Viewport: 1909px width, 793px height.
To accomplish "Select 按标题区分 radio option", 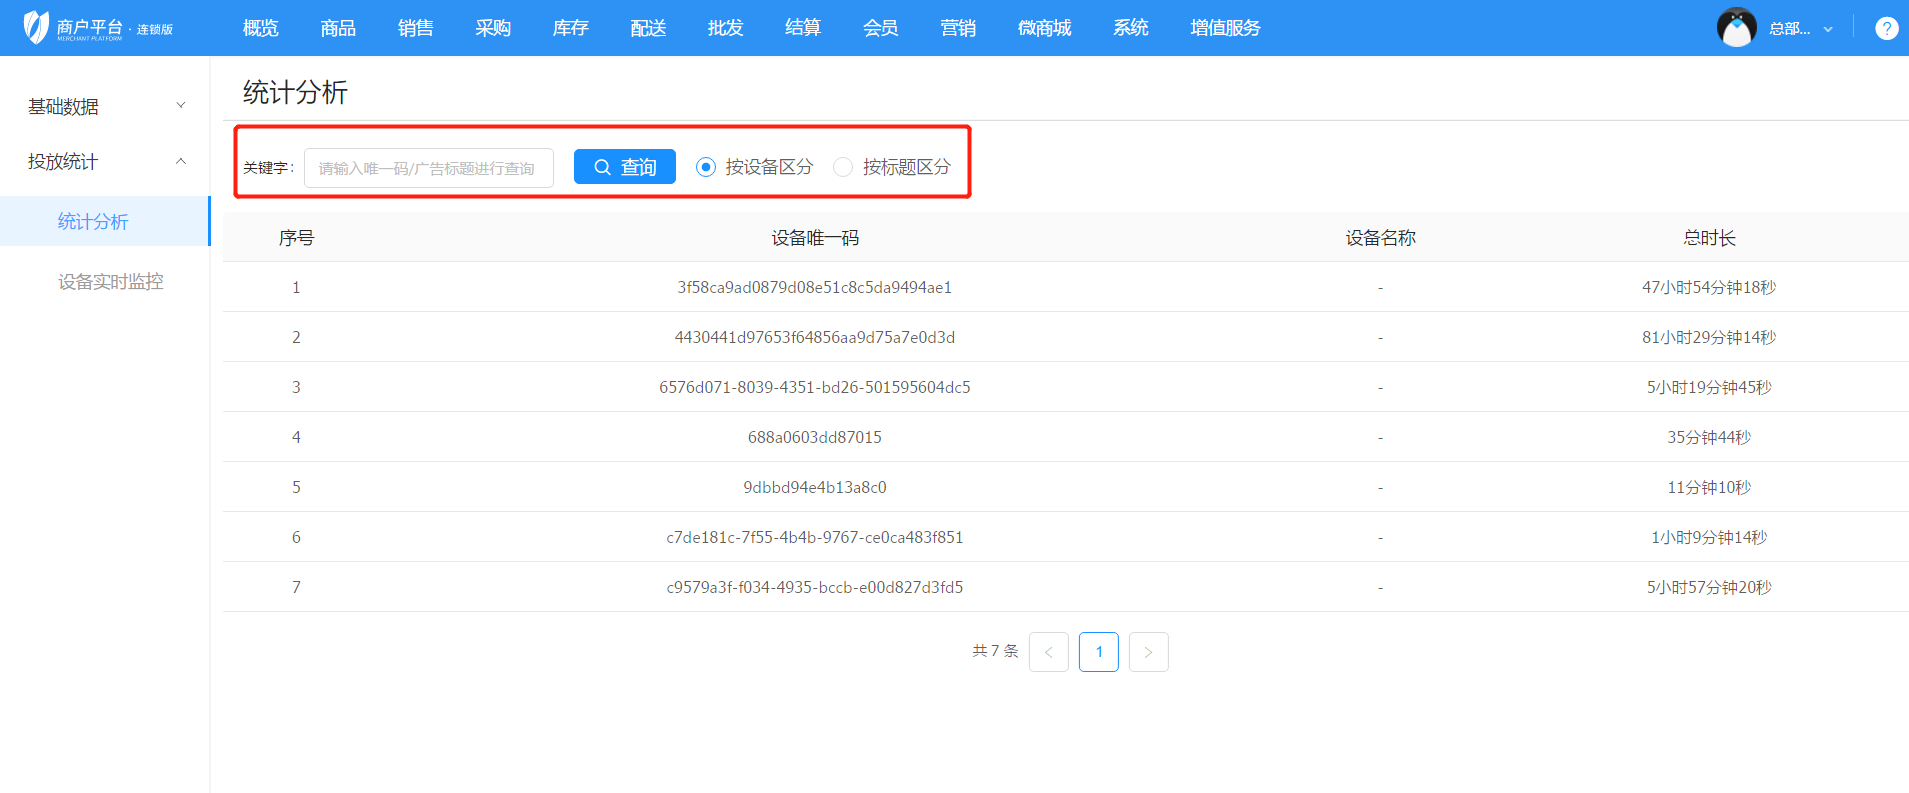I will [x=843, y=167].
